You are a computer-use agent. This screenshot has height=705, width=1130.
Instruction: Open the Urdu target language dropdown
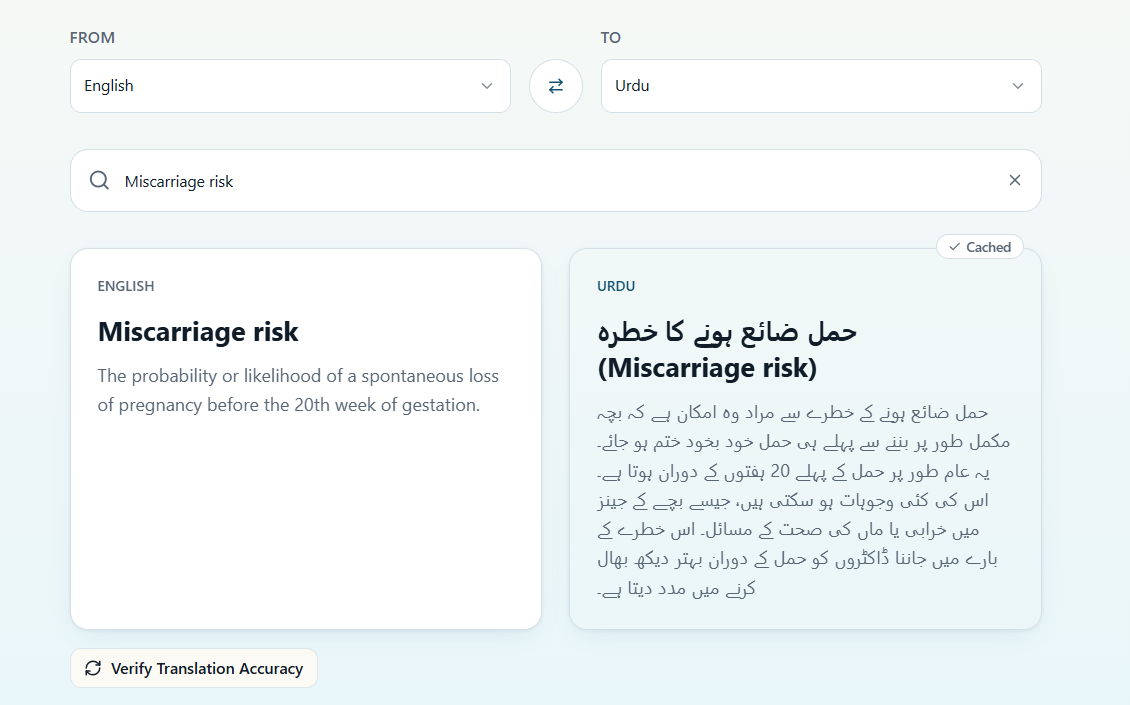point(821,86)
